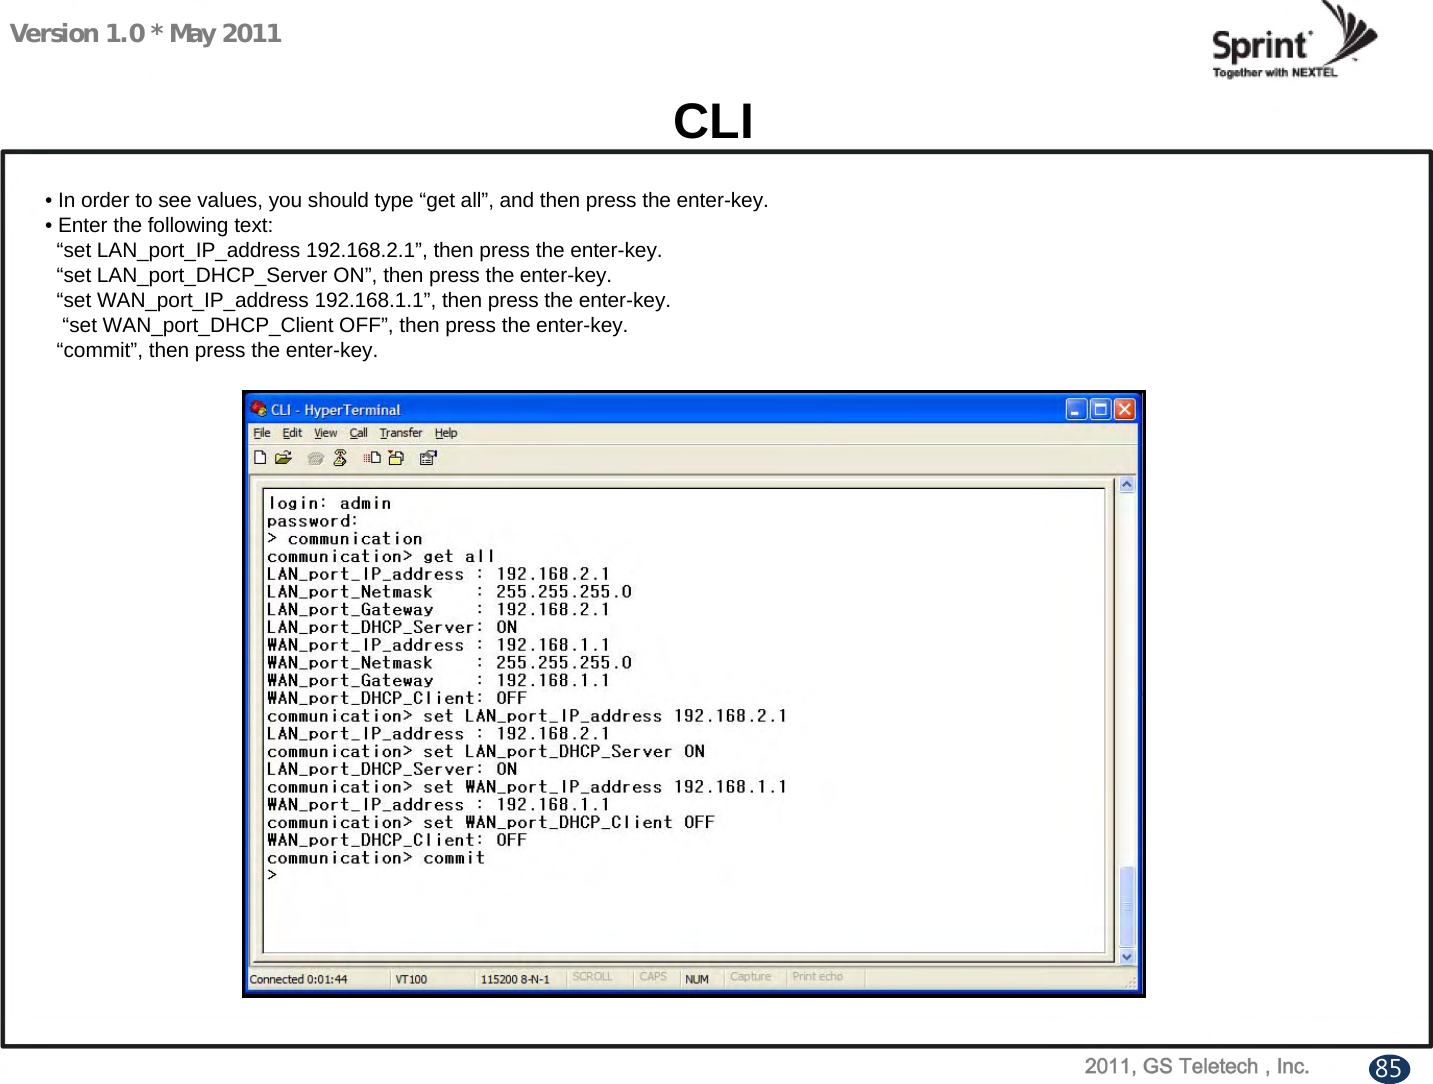Viewport: 1433px width, 1084px height.
Task: Click the 'login: admin' terminal line
Action: (x=329, y=503)
